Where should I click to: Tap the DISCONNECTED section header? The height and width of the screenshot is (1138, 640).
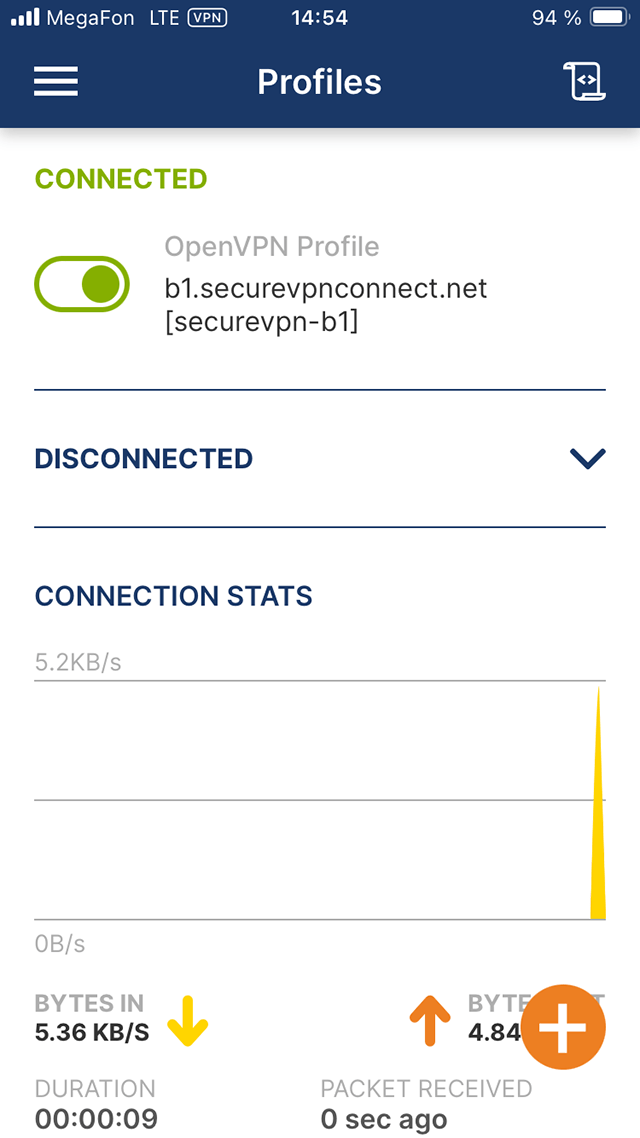coord(144,459)
